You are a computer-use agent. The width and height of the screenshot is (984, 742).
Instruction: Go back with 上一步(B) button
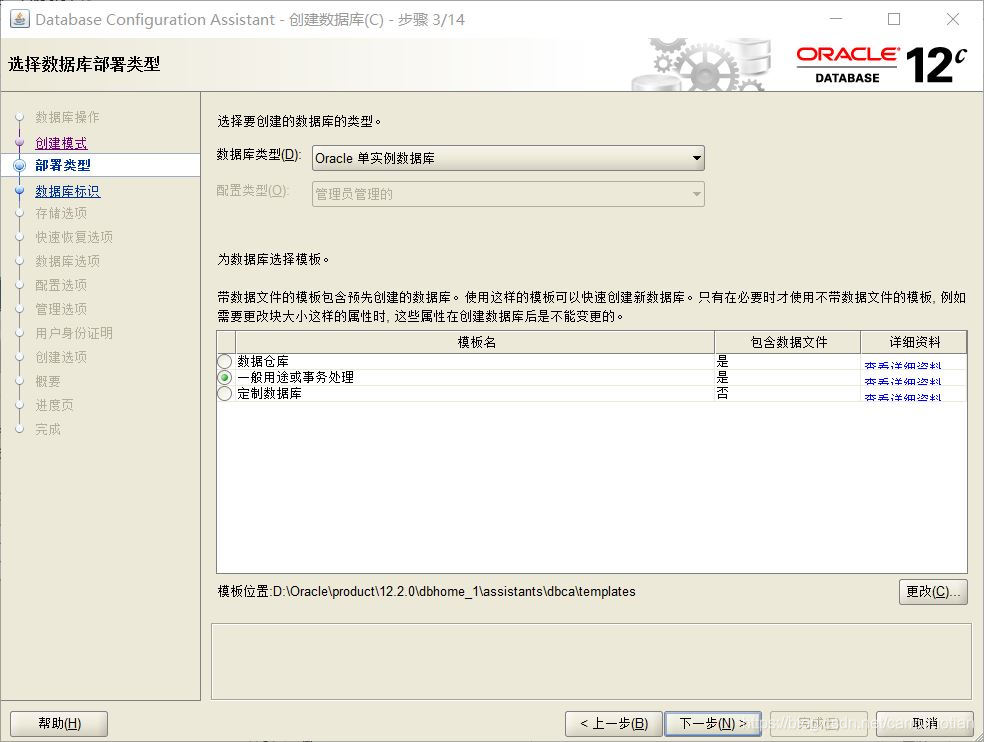(614, 724)
